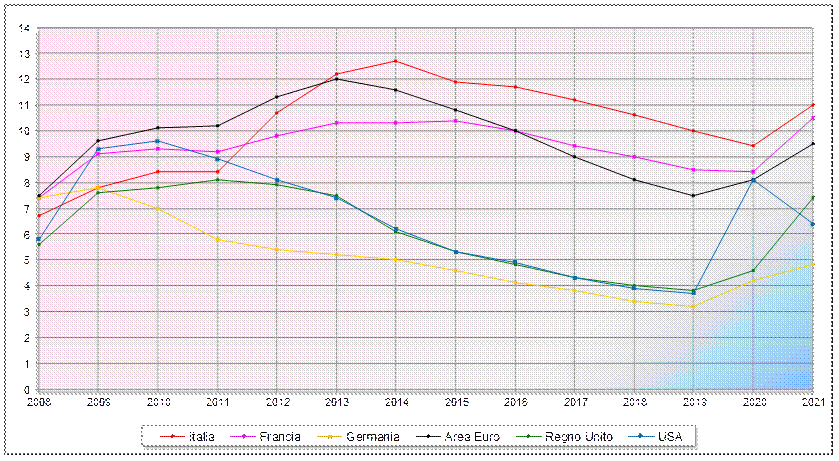Click the 2013 x-axis year label
This screenshot has width=839, height=461.
337,402
